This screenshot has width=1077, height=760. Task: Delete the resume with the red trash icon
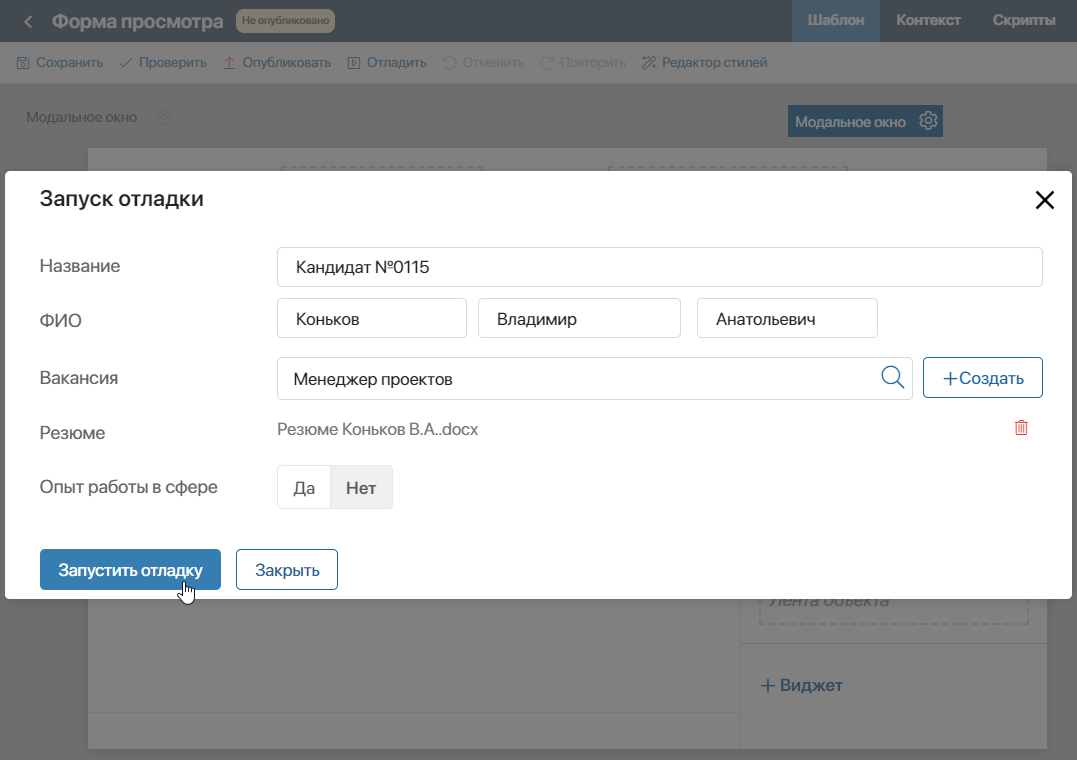pyautogui.click(x=1021, y=427)
